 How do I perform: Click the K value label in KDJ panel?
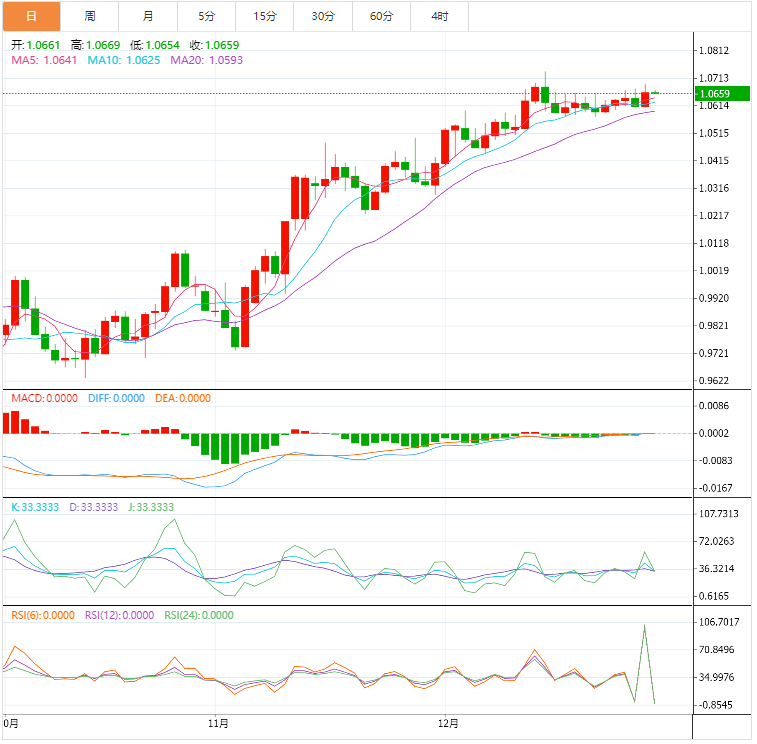[36, 507]
